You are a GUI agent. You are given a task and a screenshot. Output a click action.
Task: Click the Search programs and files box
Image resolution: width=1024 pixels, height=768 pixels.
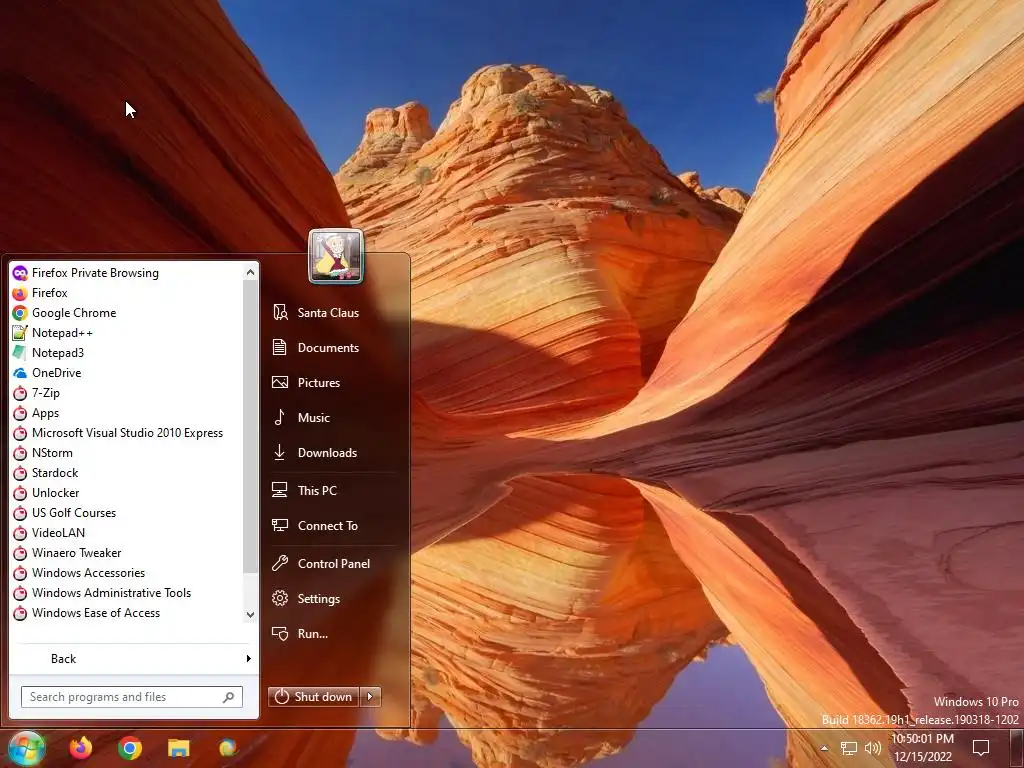coord(131,697)
